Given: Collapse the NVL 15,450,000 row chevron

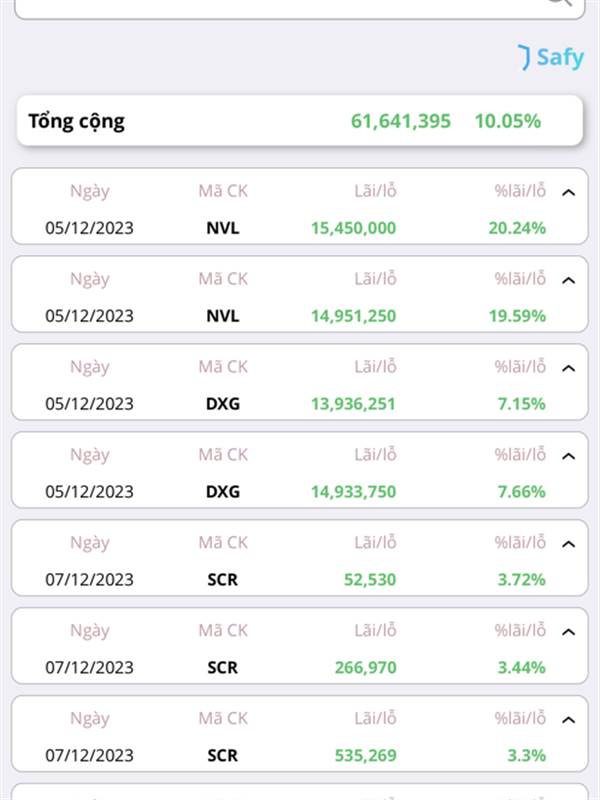Looking at the screenshot, I should 568,192.
